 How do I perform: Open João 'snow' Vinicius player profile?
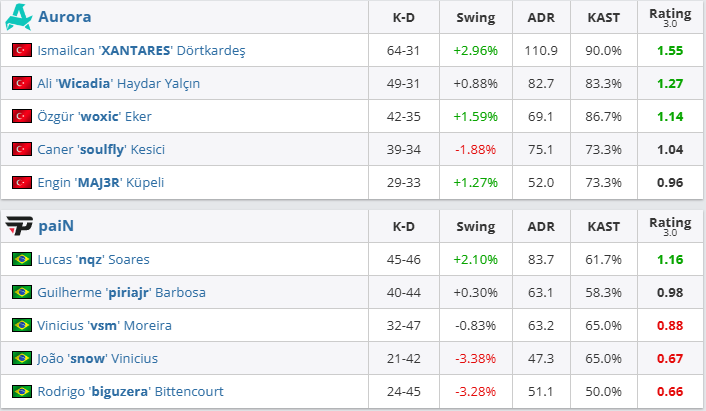click(97, 358)
